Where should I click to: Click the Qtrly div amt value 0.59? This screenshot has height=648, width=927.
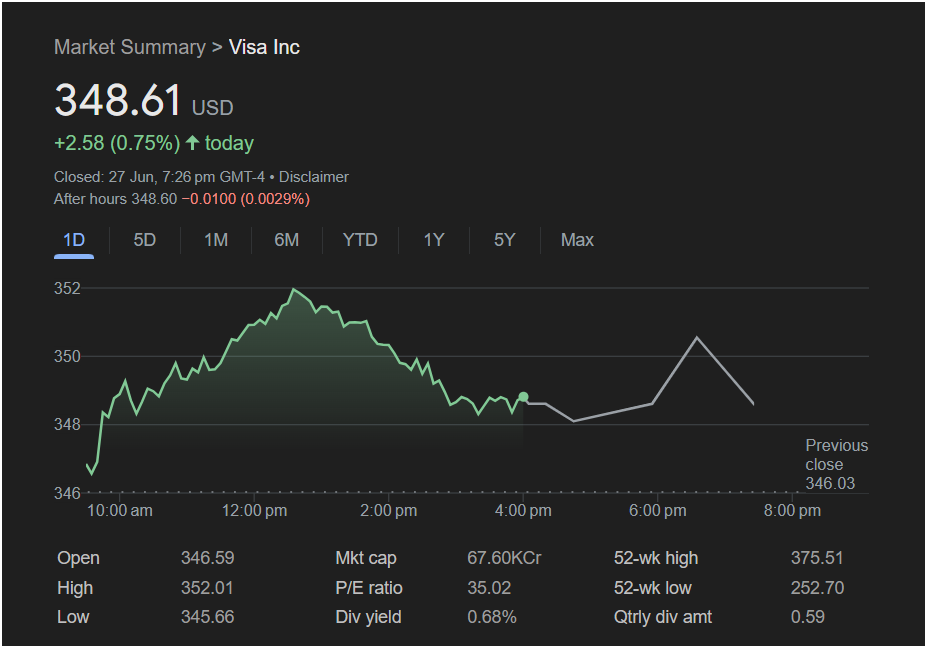coord(808,617)
